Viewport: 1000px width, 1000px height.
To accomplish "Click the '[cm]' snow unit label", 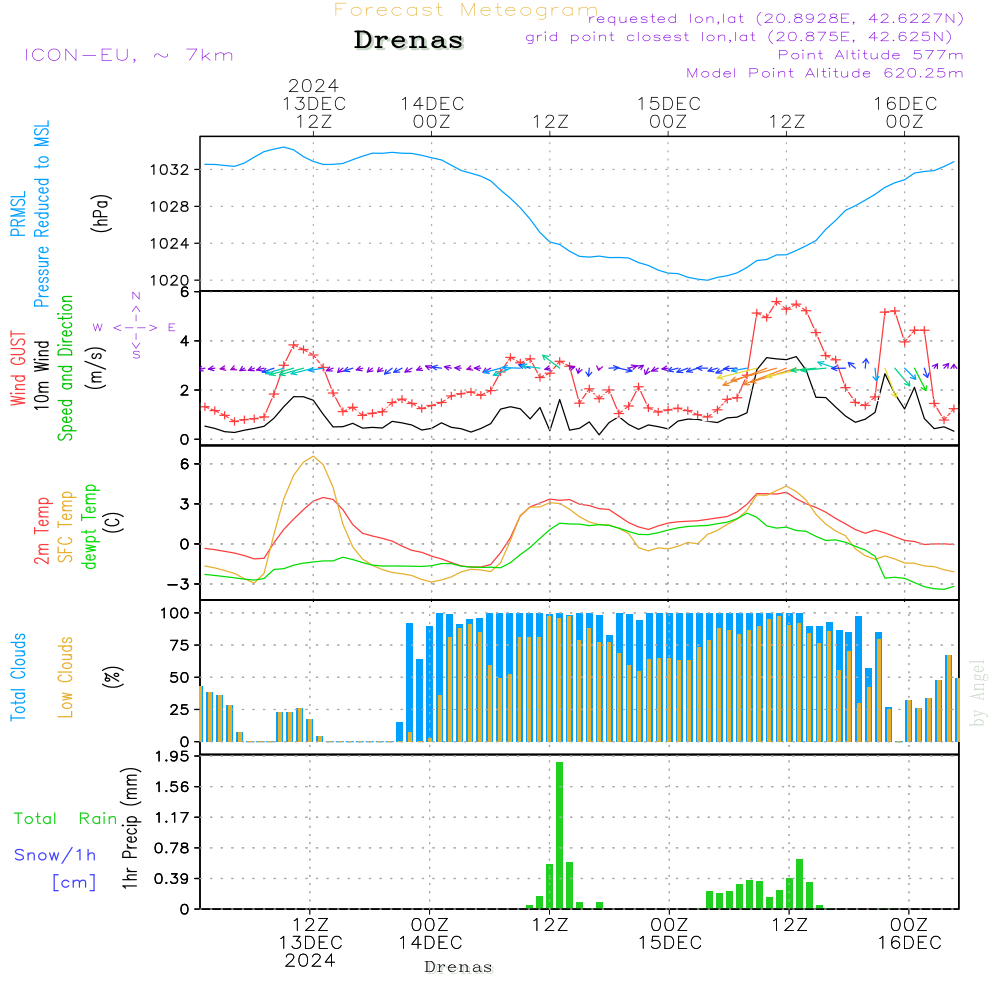I will 74,883.
